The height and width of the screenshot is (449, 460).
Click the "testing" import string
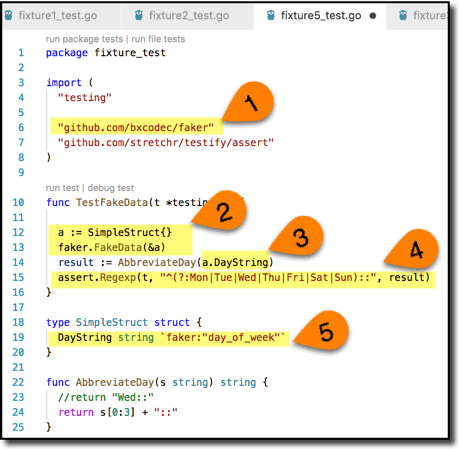(85, 97)
